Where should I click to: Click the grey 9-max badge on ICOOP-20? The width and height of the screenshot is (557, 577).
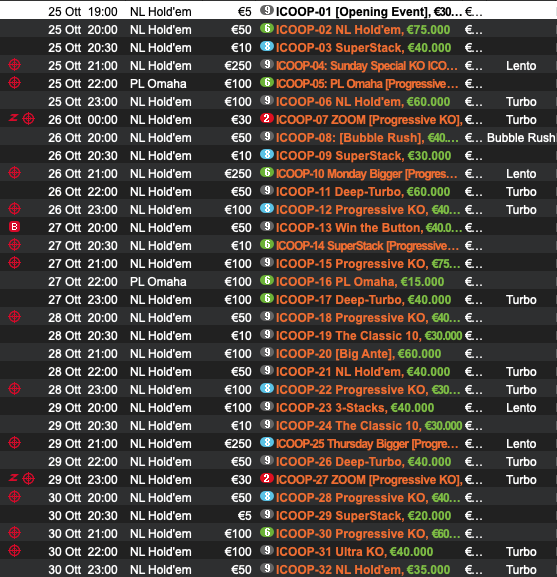pos(267,353)
